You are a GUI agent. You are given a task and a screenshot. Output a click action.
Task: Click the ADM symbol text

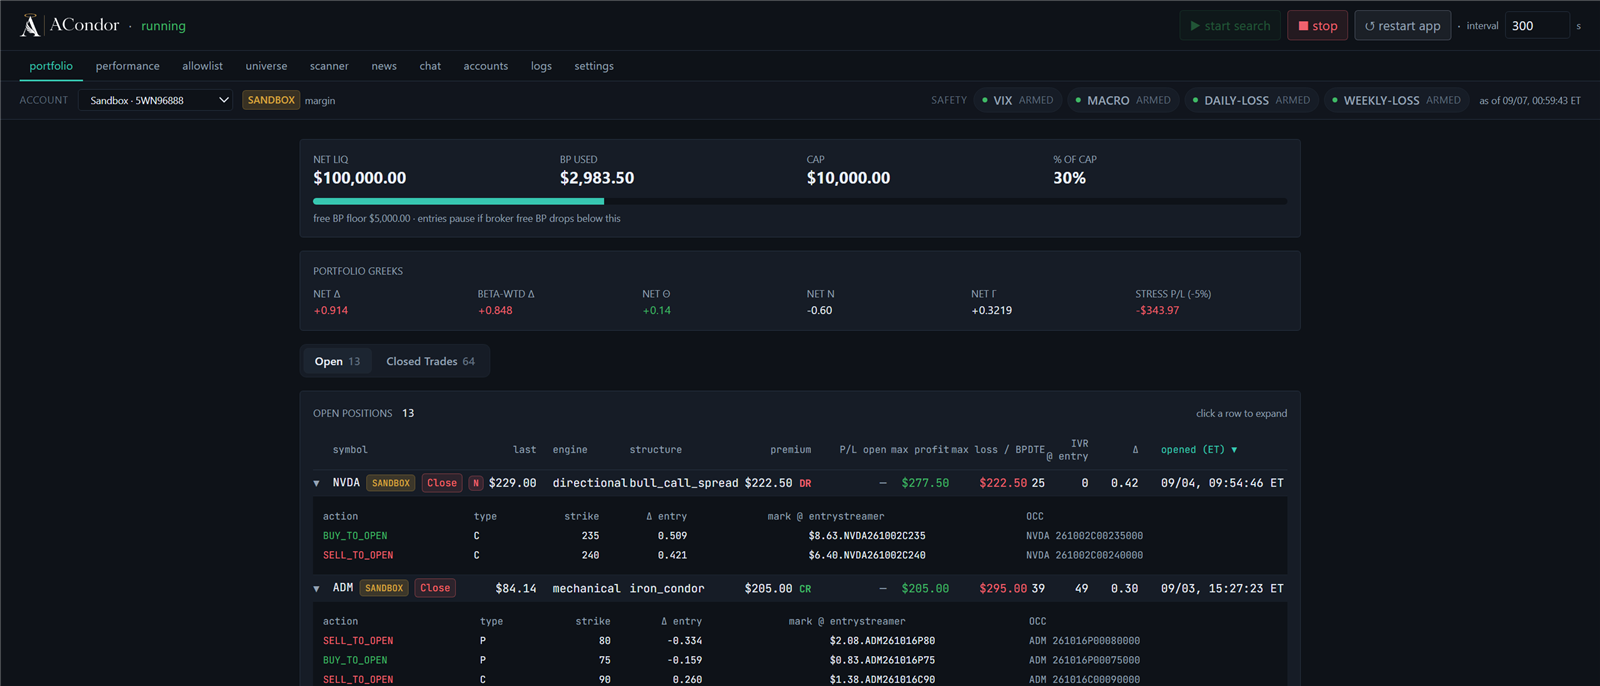click(x=343, y=588)
